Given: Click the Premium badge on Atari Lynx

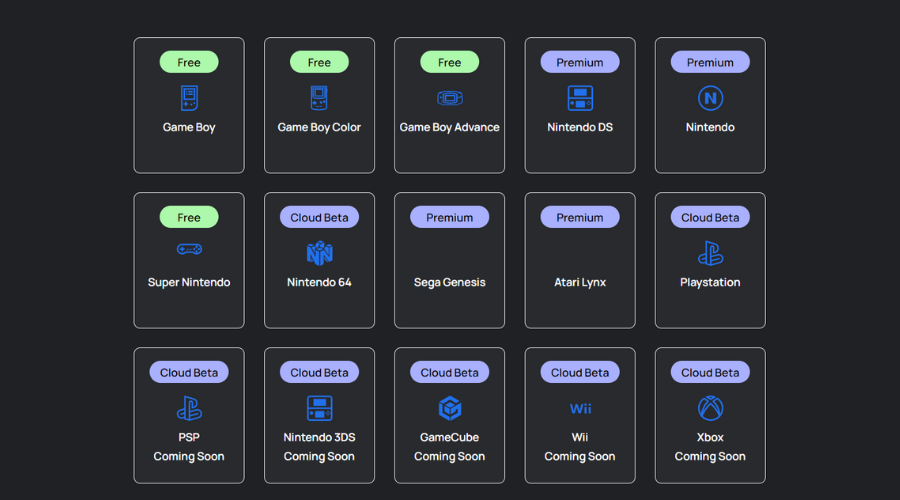Looking at the screenshot, I should (x=580, y=217).
